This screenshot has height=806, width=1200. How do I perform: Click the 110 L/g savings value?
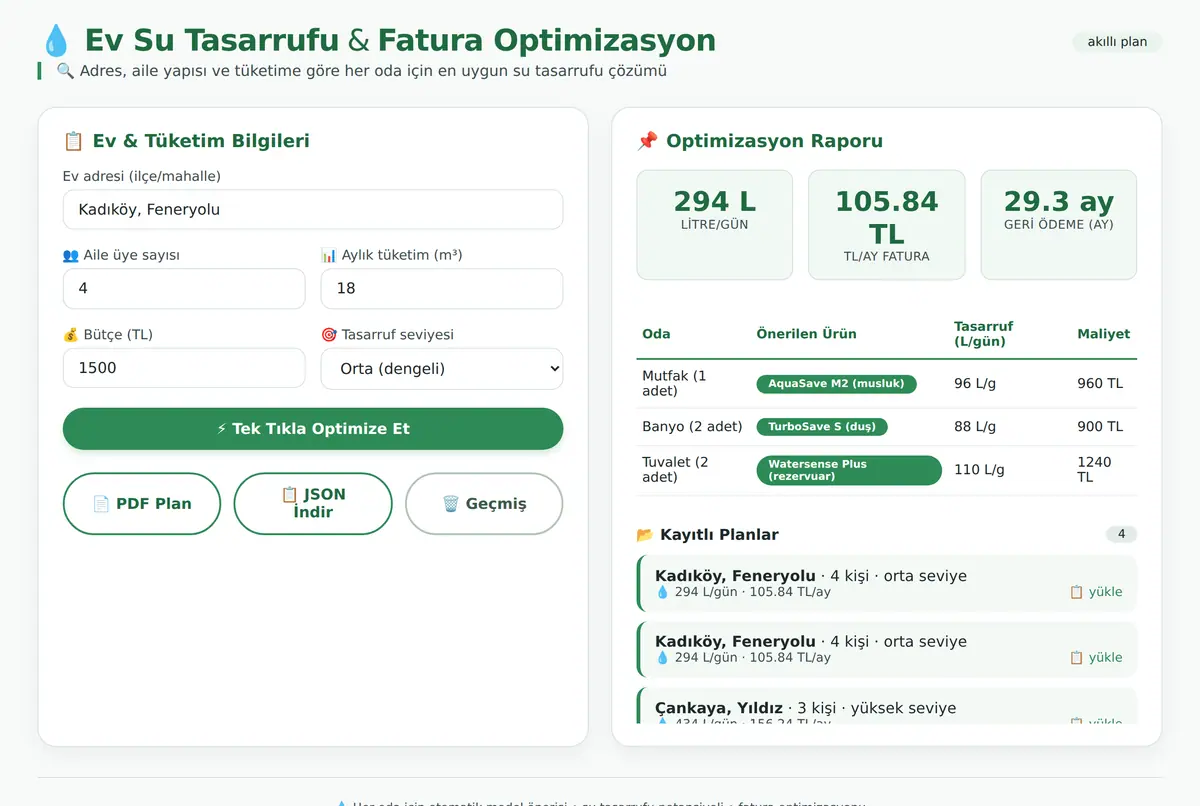pos(979,470)
